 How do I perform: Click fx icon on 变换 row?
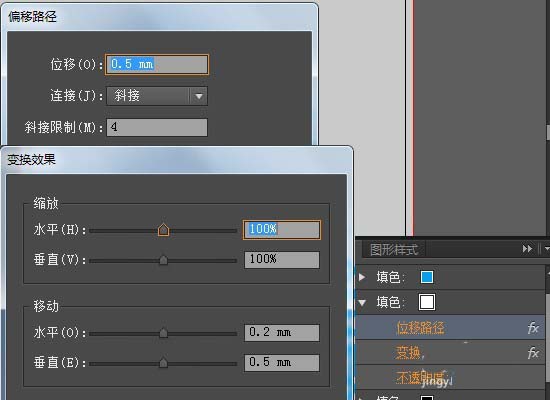pyautogui.click(x=534, y=353)
